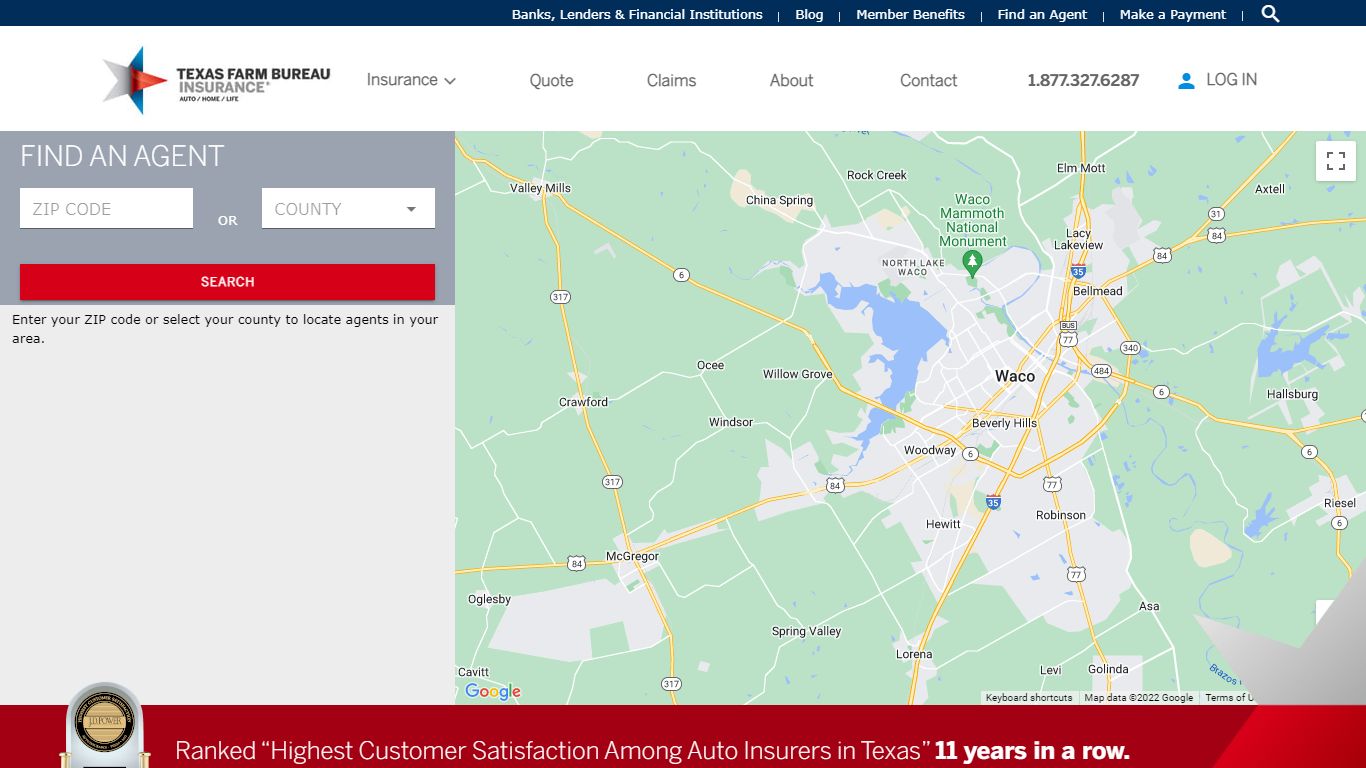Open the COUNTY dropdown
The height and width of the screenshot is (768, 1366).
[x=348, y=208]
